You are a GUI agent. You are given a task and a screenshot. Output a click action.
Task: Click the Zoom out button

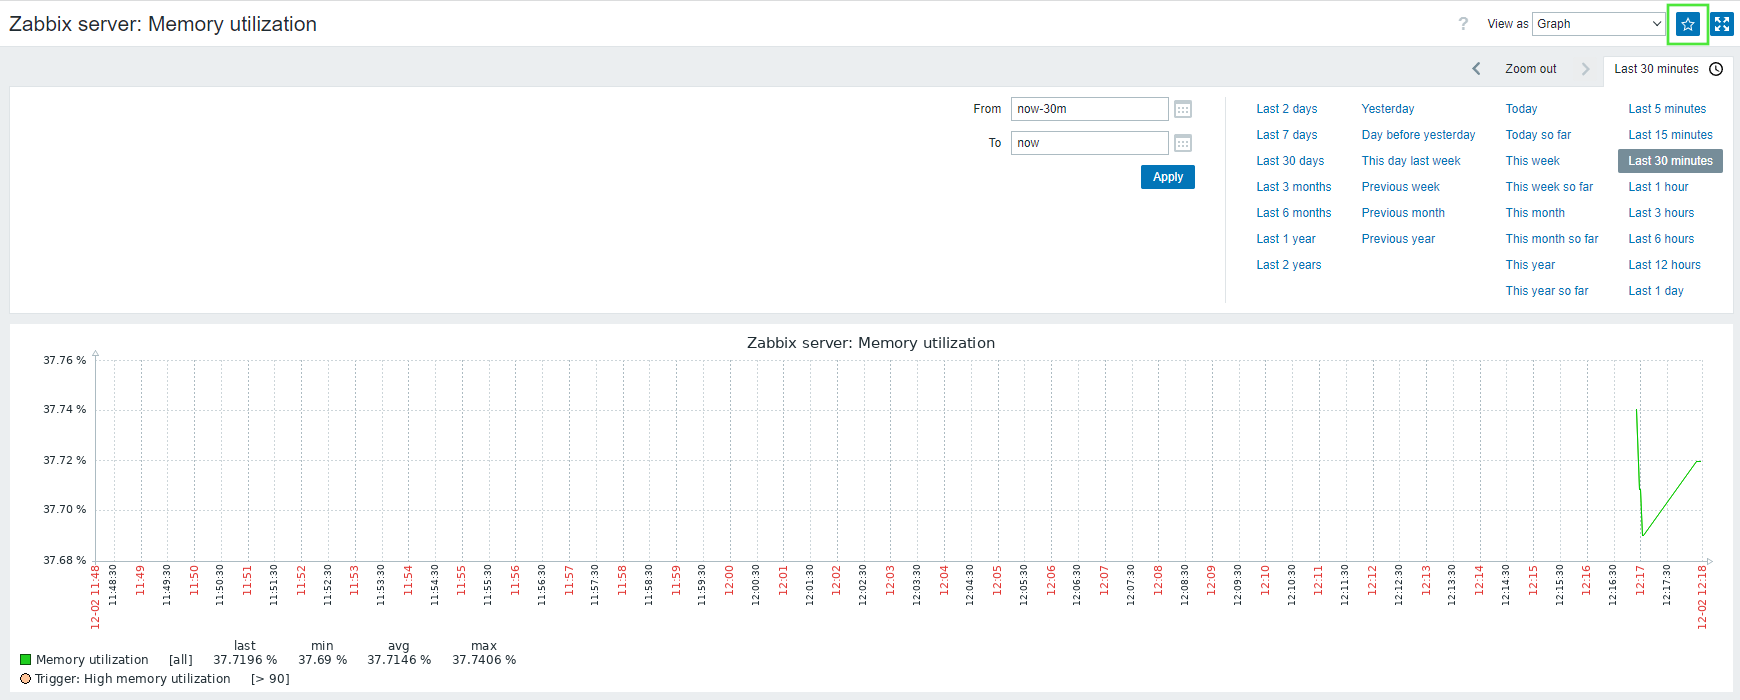point(1531,69)
